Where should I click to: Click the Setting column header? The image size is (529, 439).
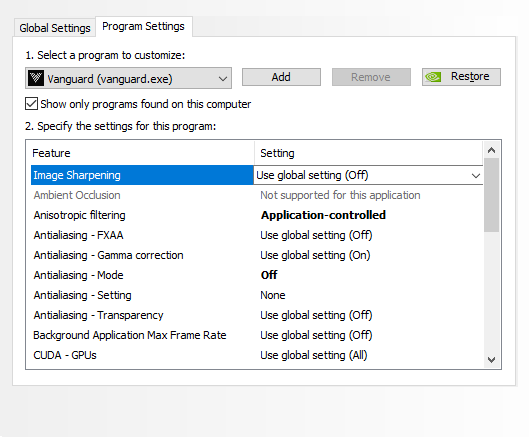click(368, 153)
